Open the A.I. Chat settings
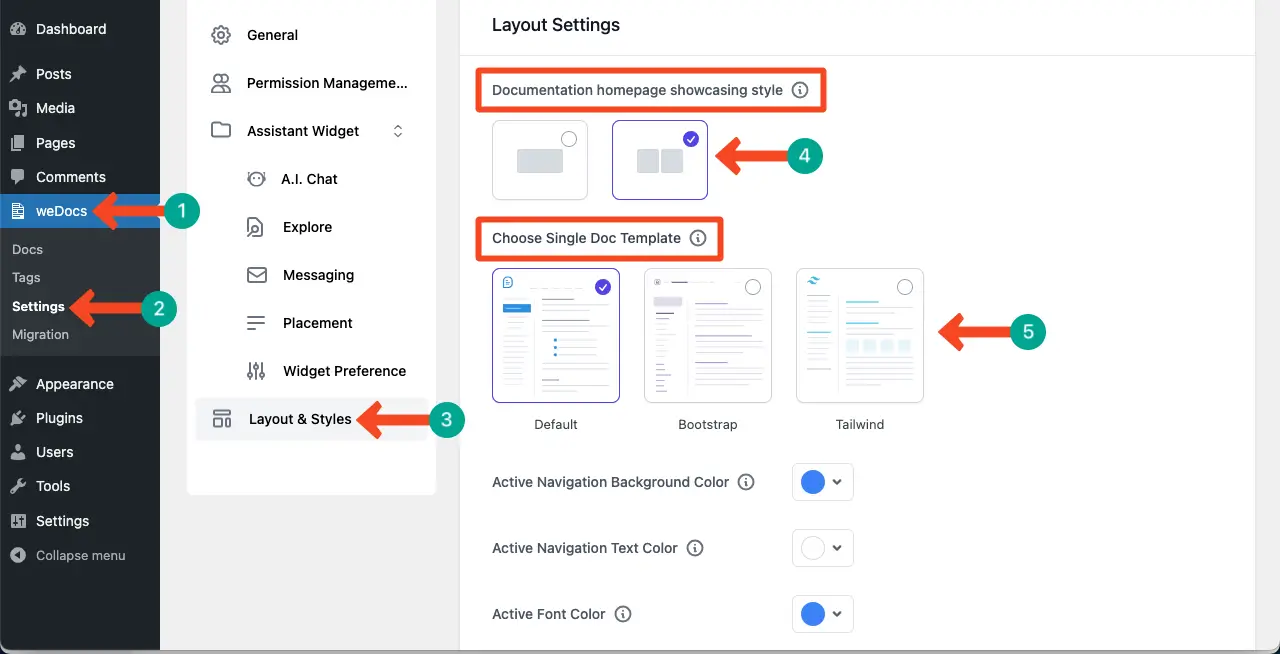Viewport: 1280px width, 654px height. coord(311,179)
